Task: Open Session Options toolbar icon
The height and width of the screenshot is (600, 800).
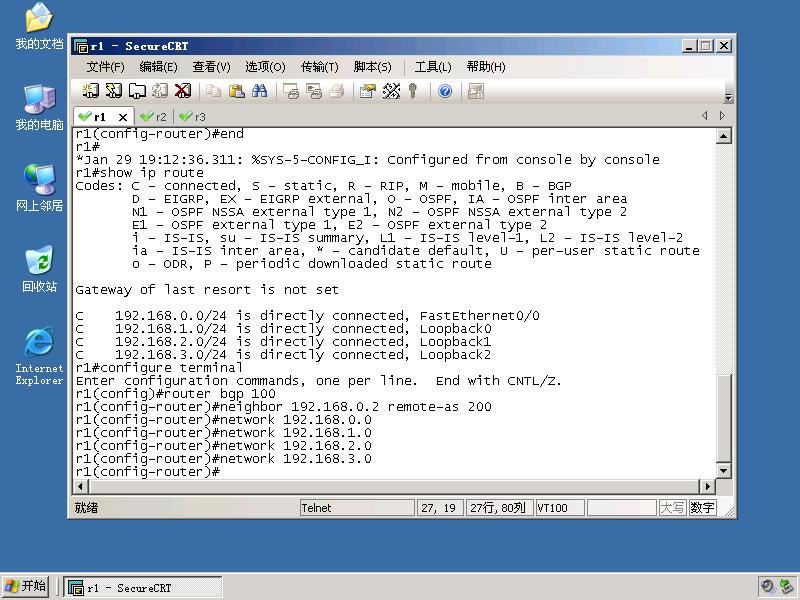Action: (367, 91)
